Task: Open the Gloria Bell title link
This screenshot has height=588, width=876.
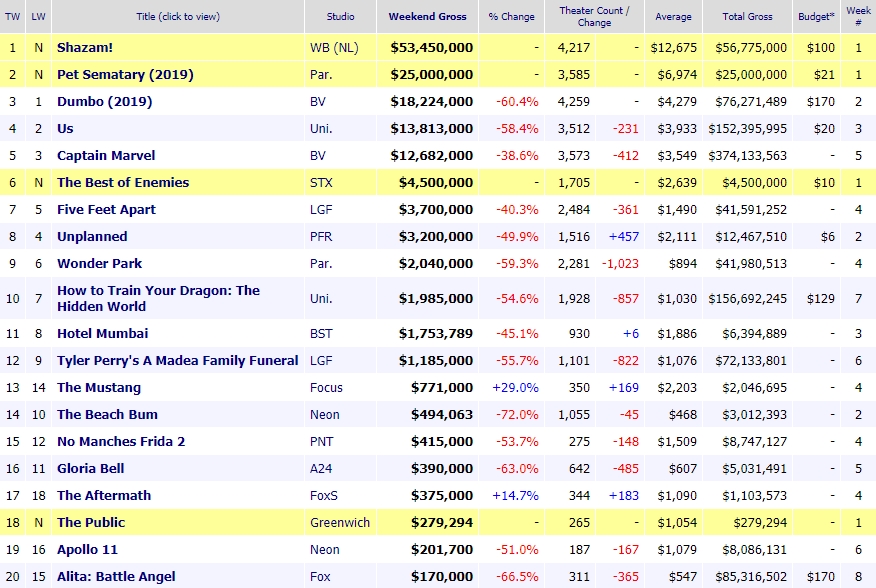Action: click(91, 468)
